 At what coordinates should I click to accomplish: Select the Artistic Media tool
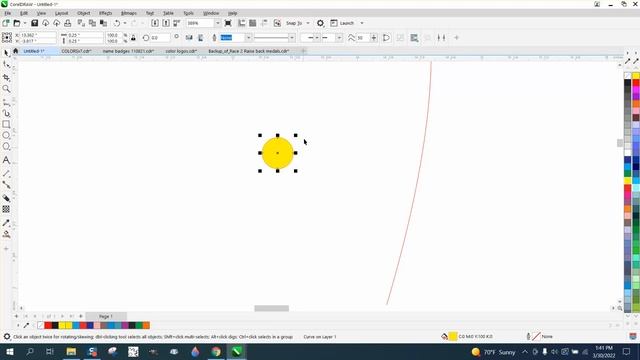click(6, 113)
